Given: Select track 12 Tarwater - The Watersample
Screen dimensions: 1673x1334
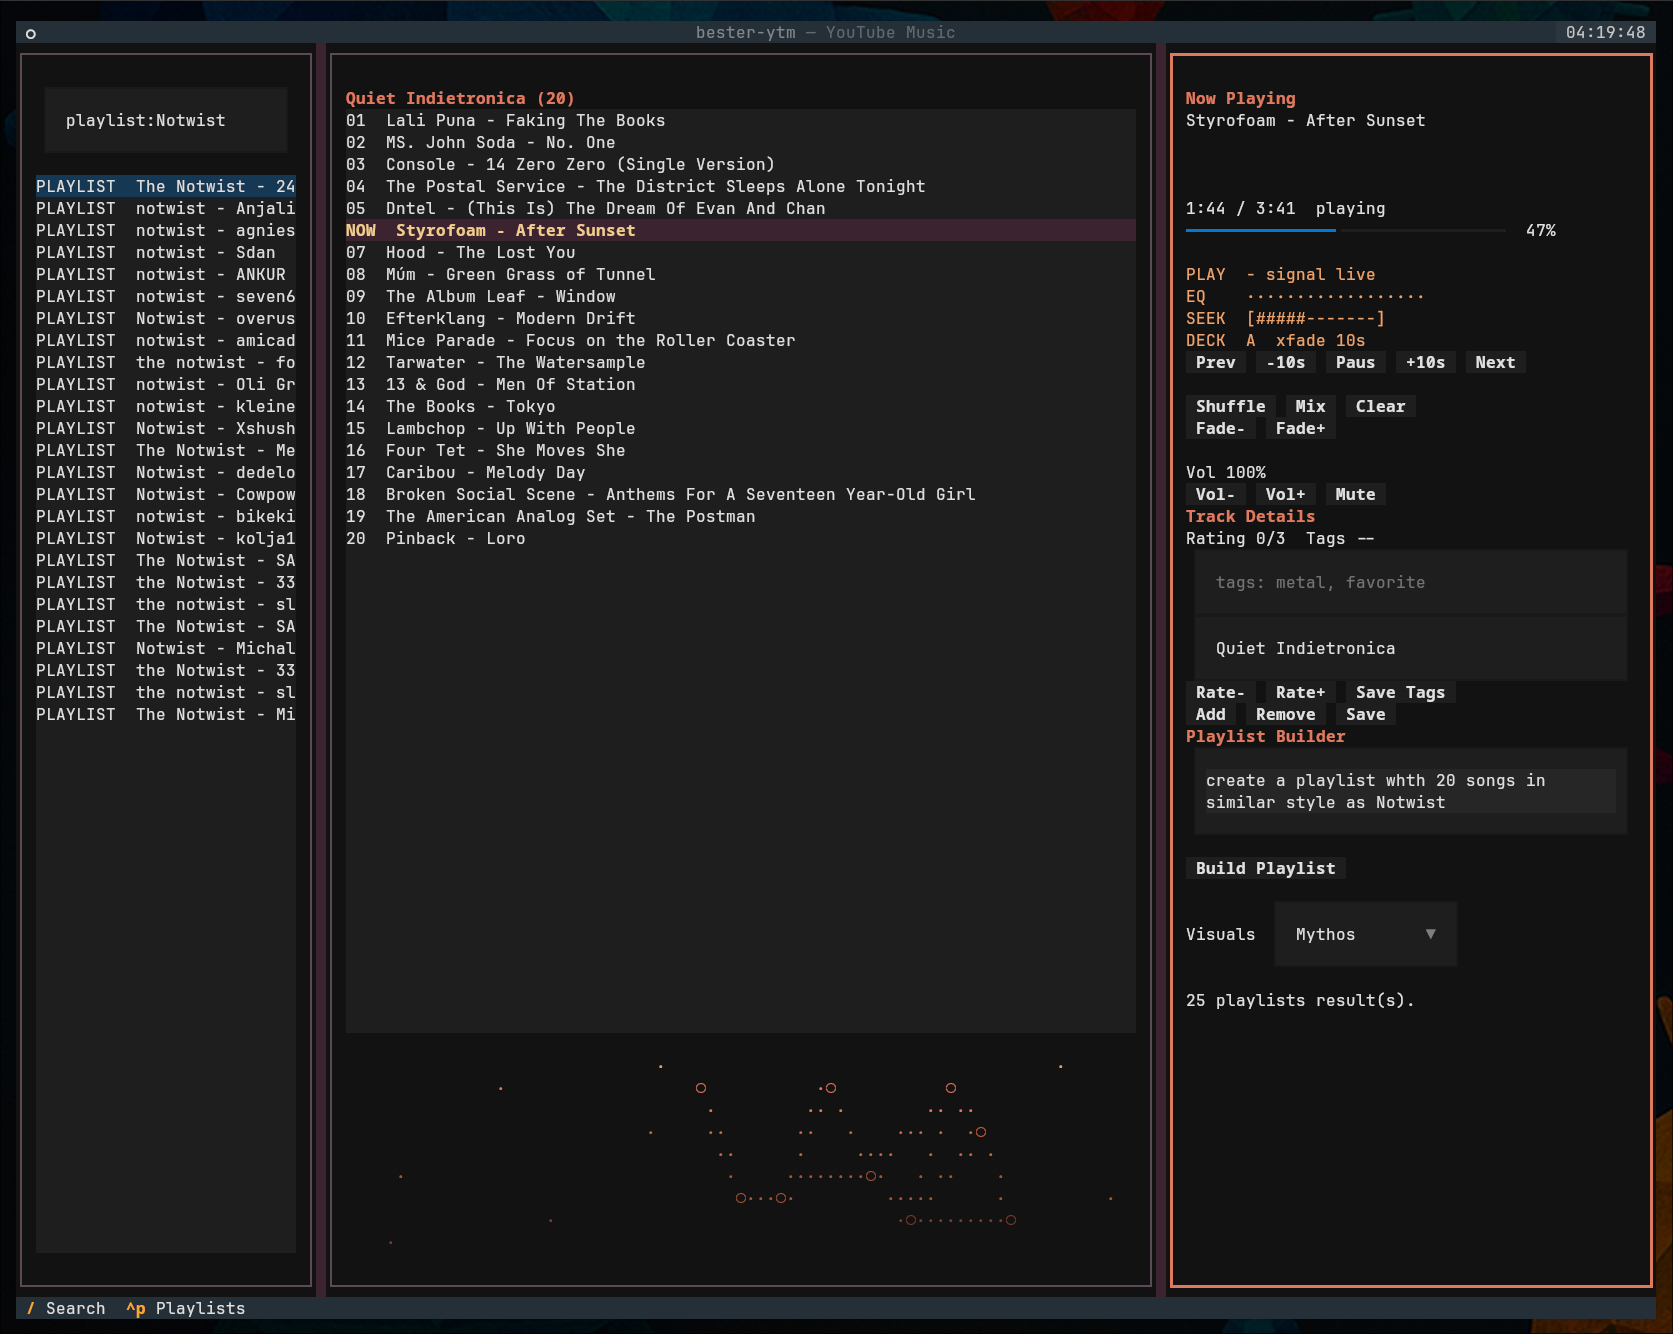Looking at the screenshot, I should pyautogui.click(x=741, y=362).
